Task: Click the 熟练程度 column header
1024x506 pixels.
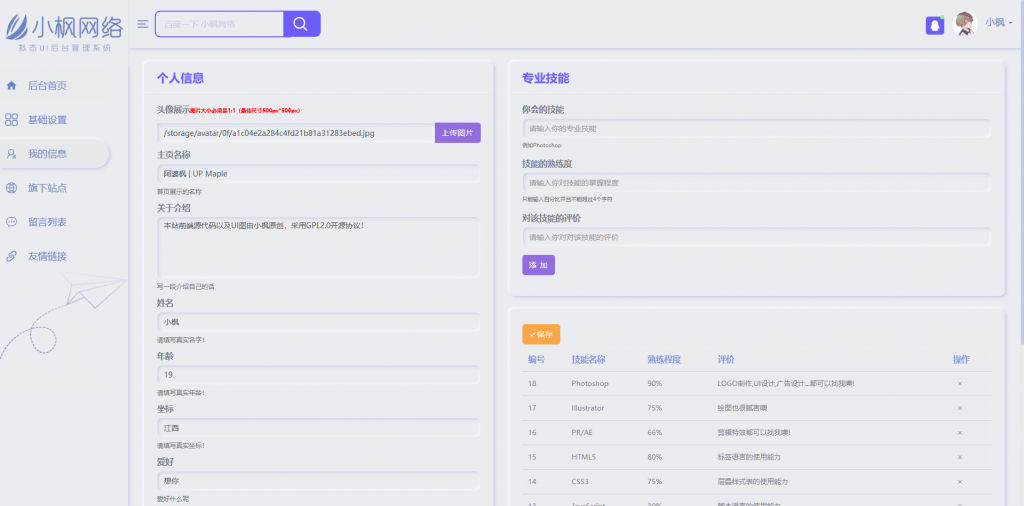Action: tap(664, 360)
